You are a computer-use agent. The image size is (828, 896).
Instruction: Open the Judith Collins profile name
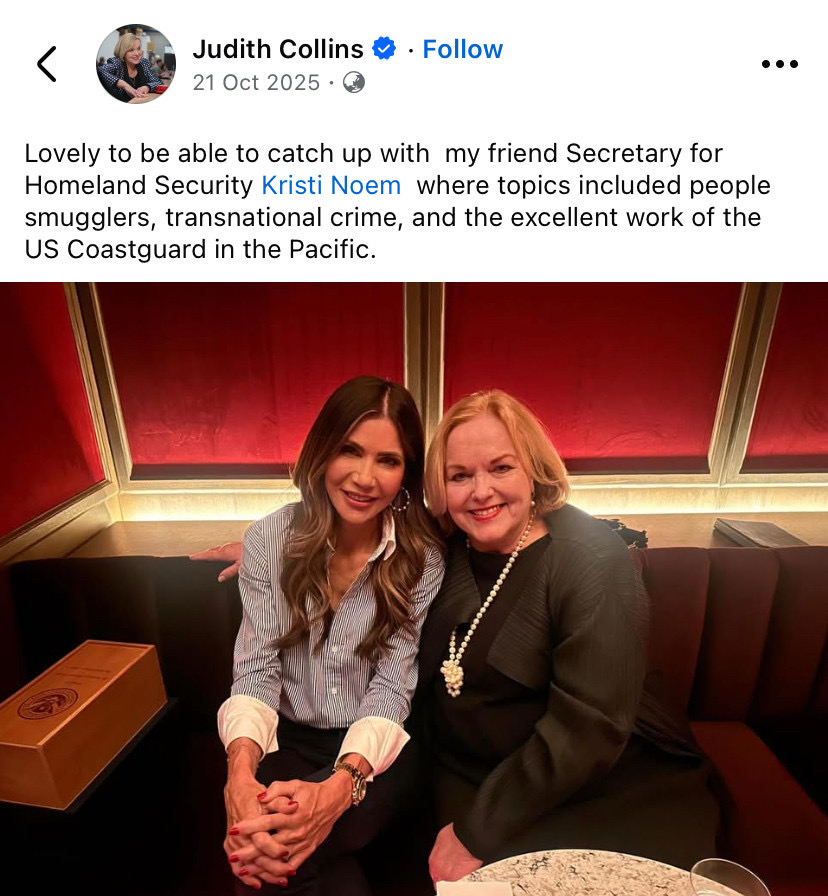pos(278,49)
